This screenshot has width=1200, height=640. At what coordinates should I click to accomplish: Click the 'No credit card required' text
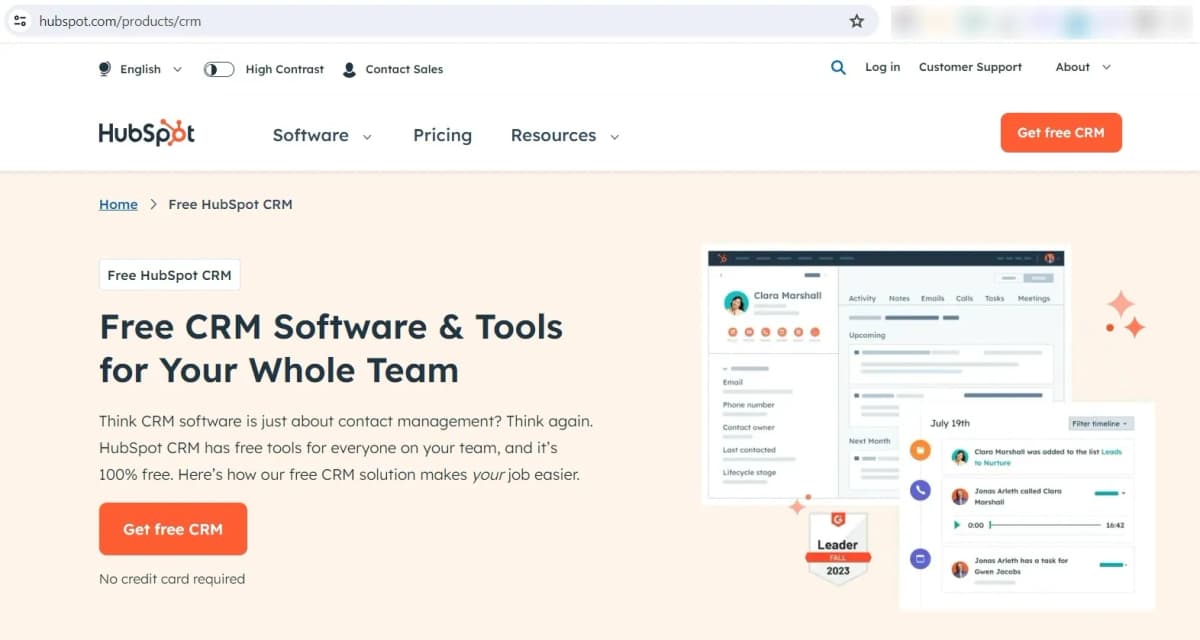pyautogui.click(x=172, y=579)
